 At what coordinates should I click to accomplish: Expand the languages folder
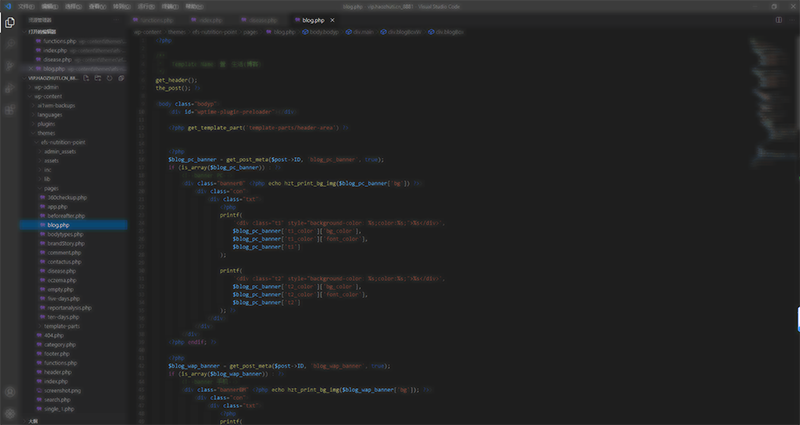click(x=49, y=115)
